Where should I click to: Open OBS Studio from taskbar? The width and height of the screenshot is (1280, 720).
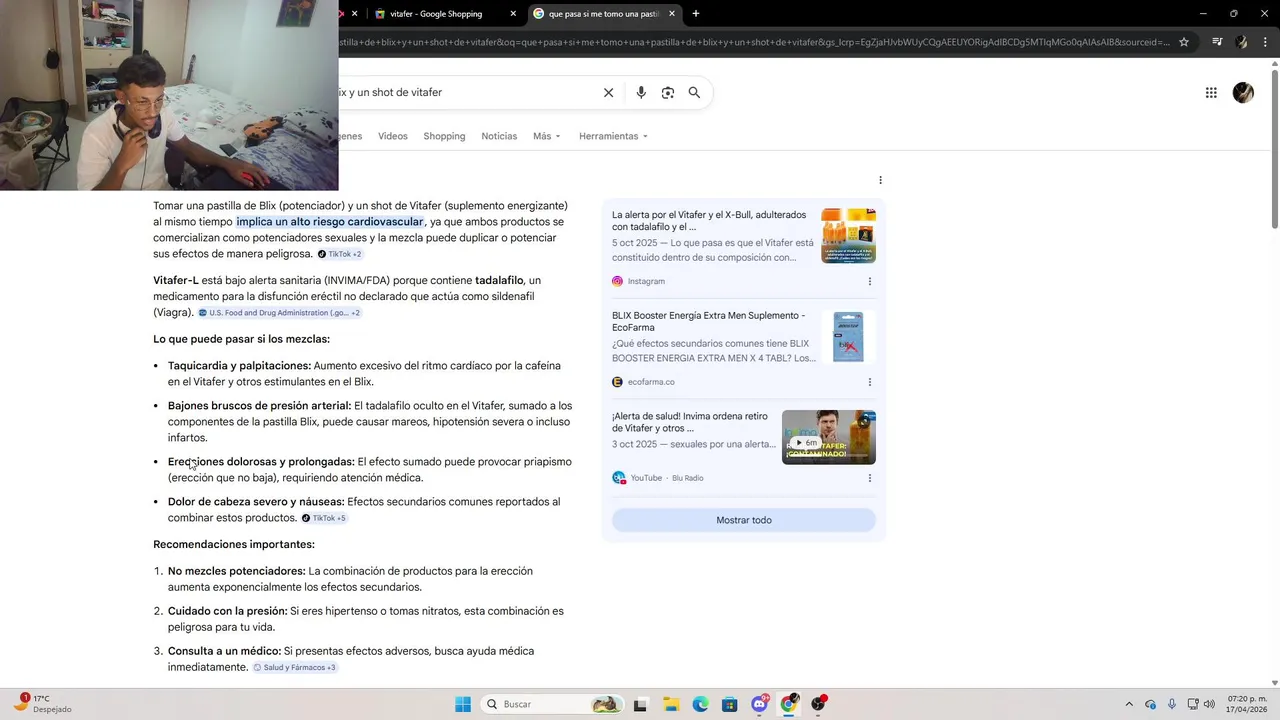coord(819,704)
